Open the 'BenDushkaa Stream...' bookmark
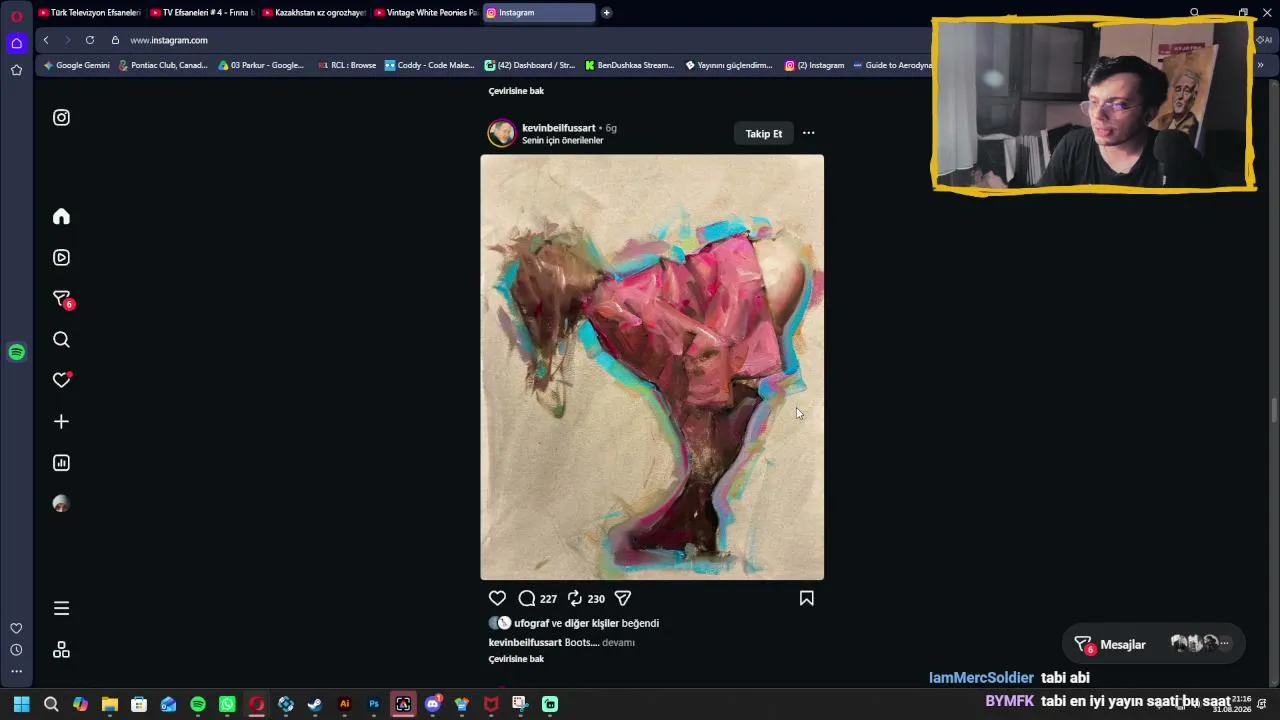 [x=629, y=65]
